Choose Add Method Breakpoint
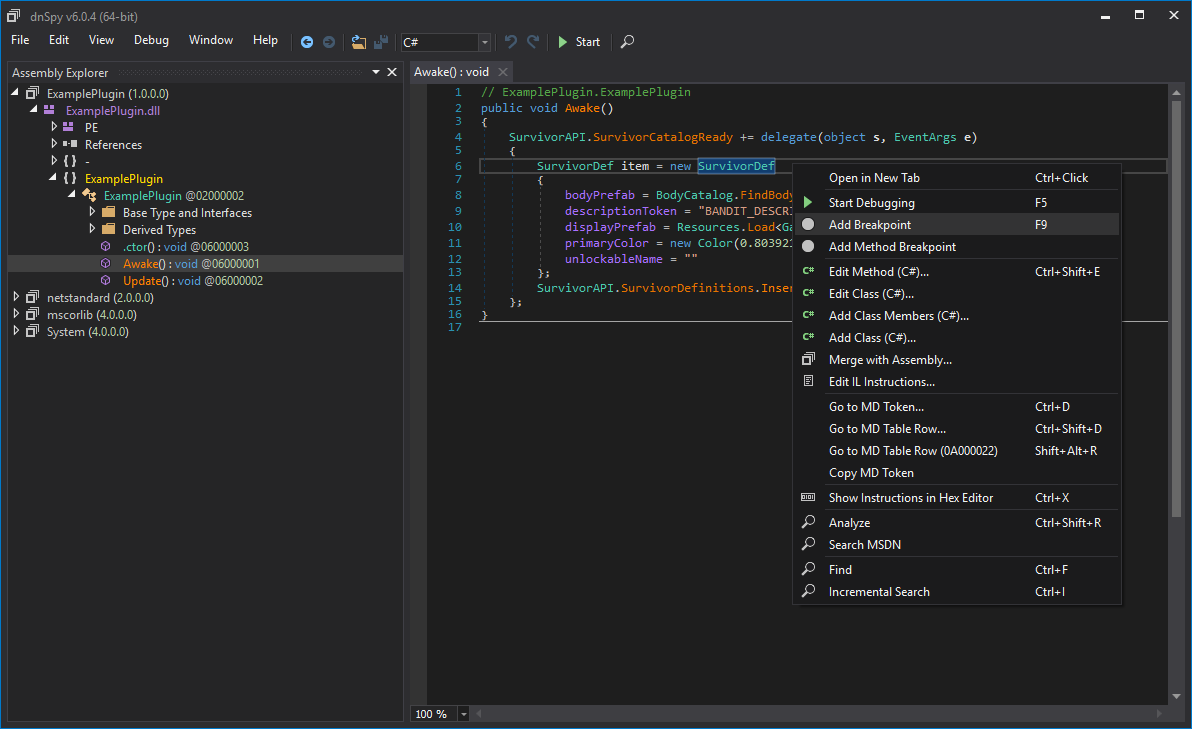 tap(957, 246)
